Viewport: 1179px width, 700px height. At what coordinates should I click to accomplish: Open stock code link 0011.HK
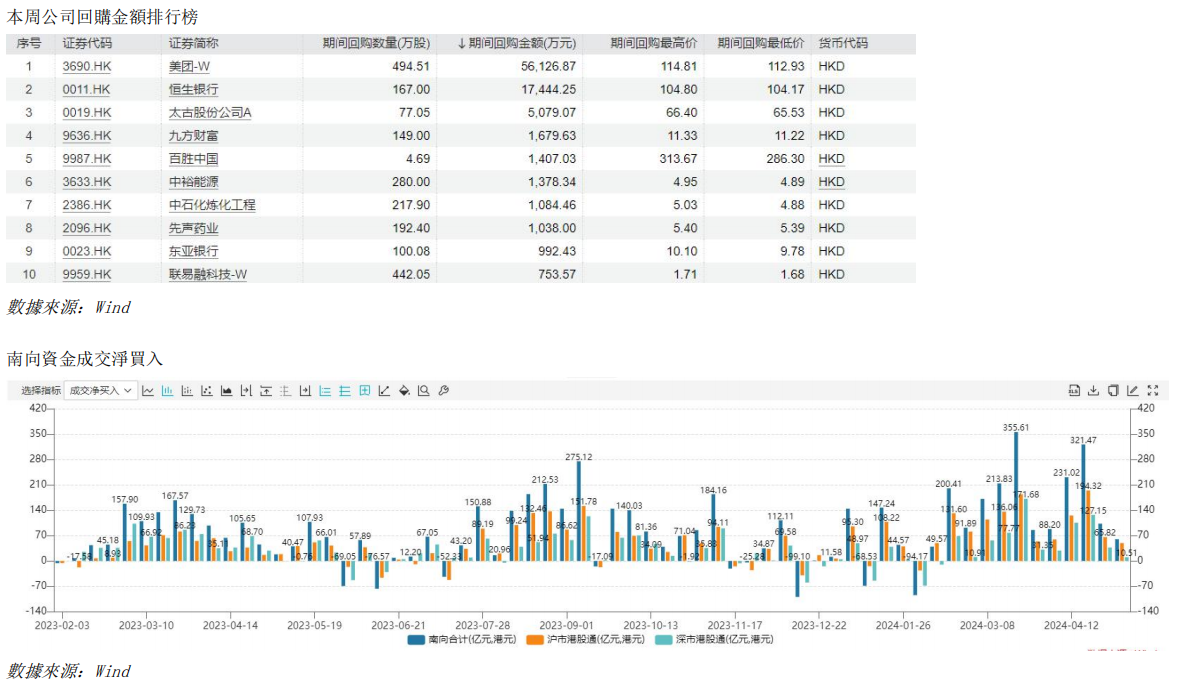pyautogui.click(x=86, y=89)
